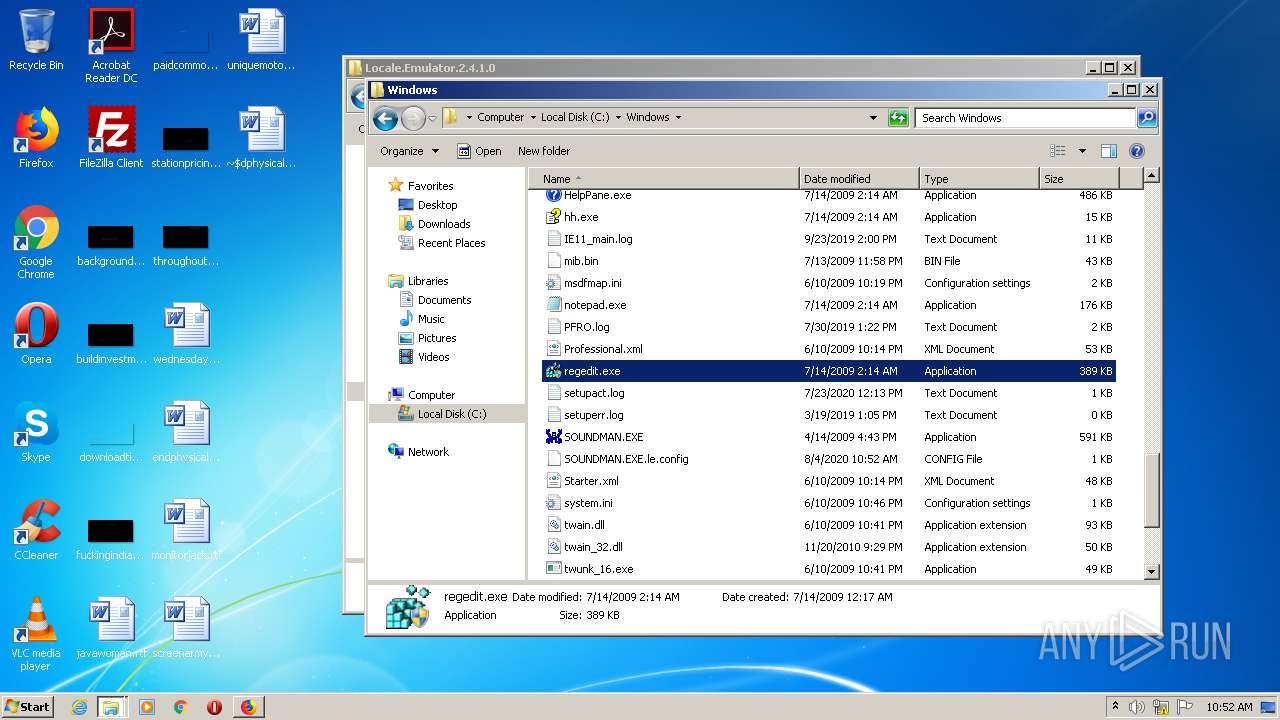The image size is (1280, 720).
Task: Select the SOUNDMAN.EXE file icon
Action: [x=553, y=437]
